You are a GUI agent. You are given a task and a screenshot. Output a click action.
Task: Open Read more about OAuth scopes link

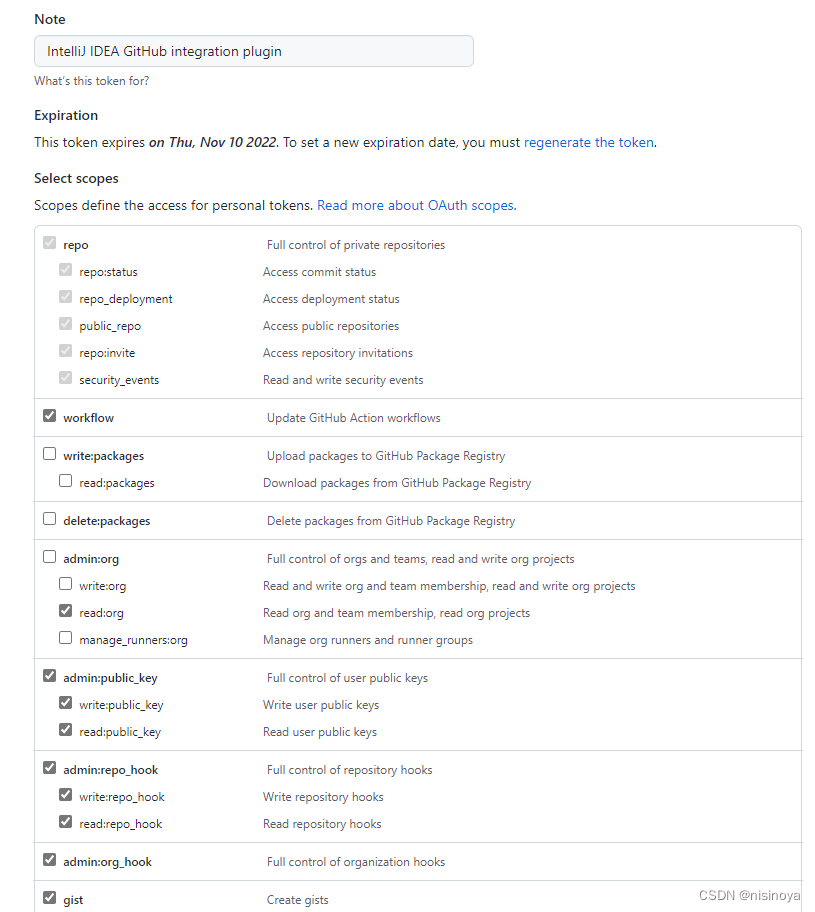pyautogui.click(x=417, y=205)
